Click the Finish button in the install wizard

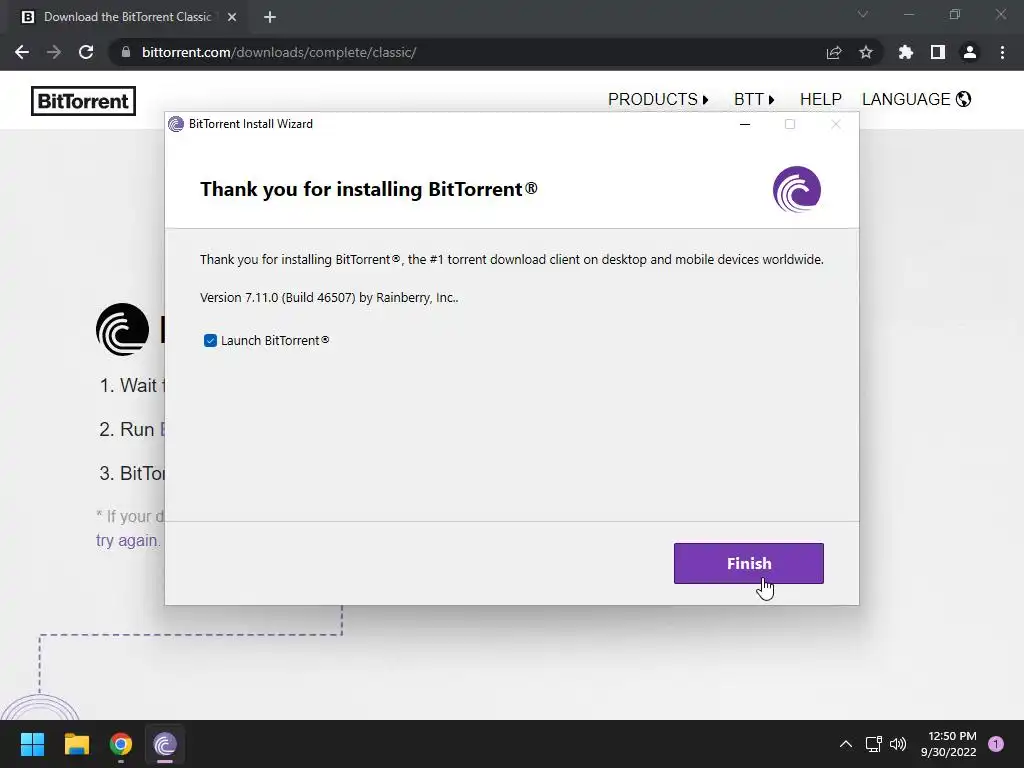point(748,563)
